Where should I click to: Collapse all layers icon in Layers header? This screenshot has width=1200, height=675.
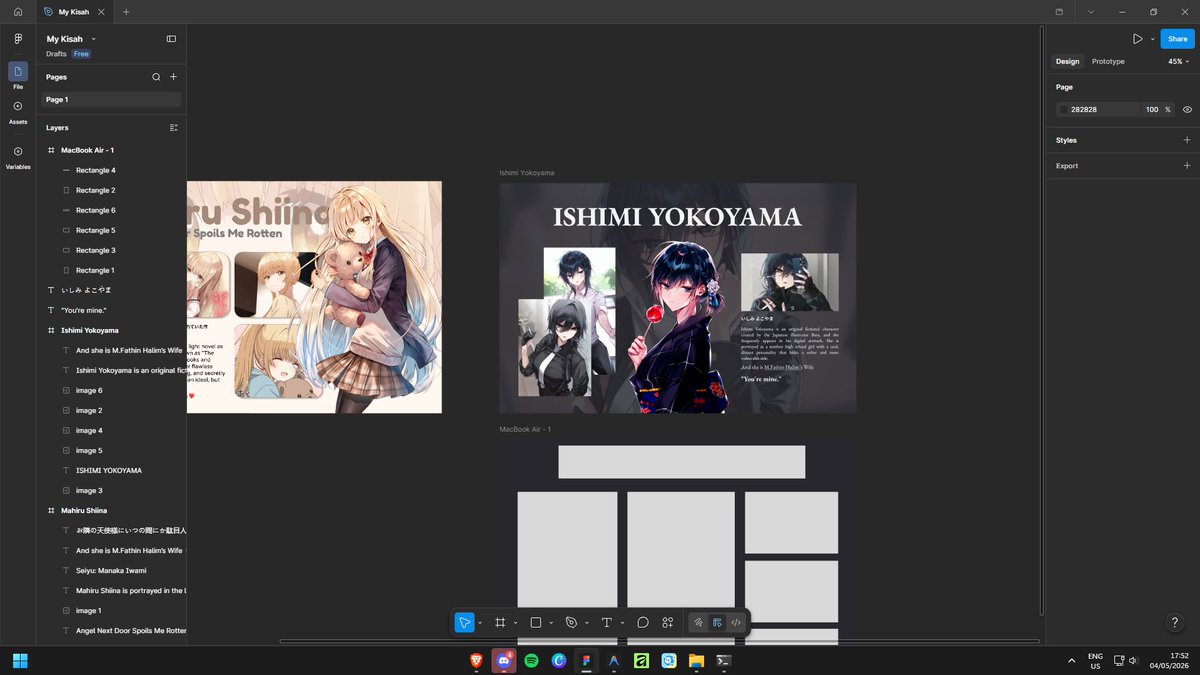pyautogui.click(x=173, y=128)
